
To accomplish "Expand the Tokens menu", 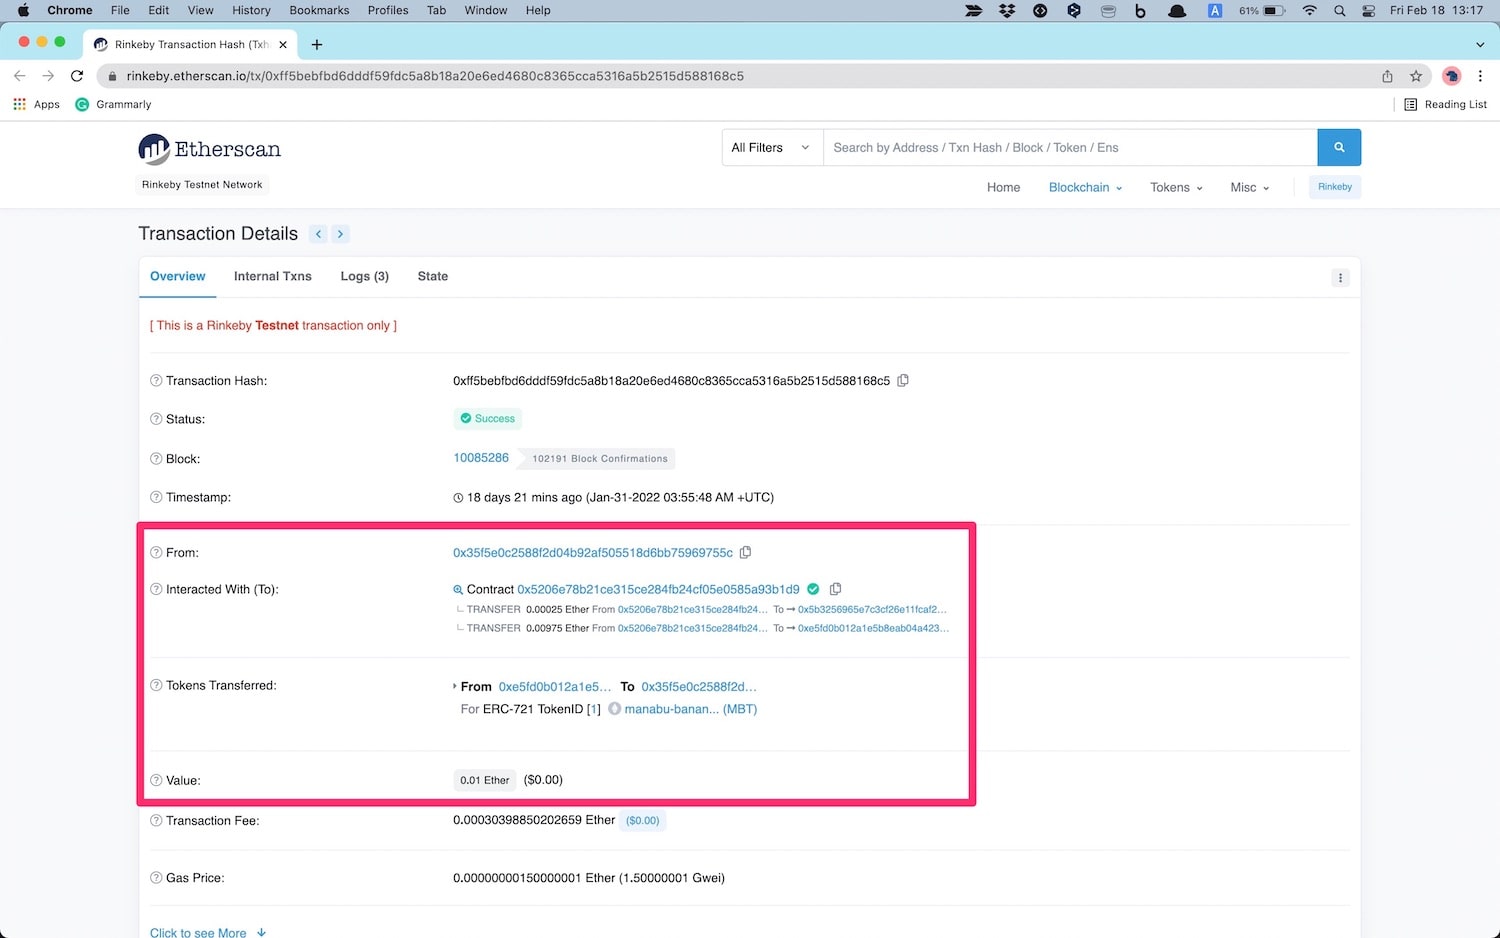I will click(1176, 187).
